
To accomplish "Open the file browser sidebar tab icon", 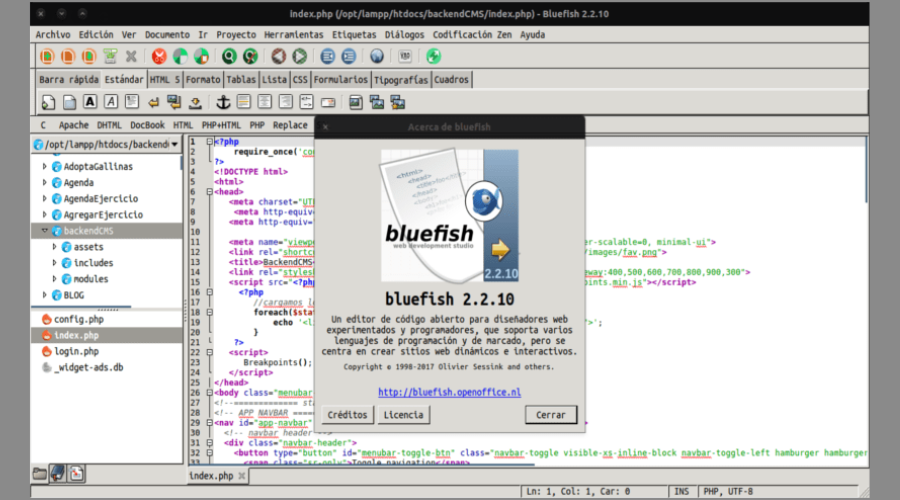I will point(40,474).
